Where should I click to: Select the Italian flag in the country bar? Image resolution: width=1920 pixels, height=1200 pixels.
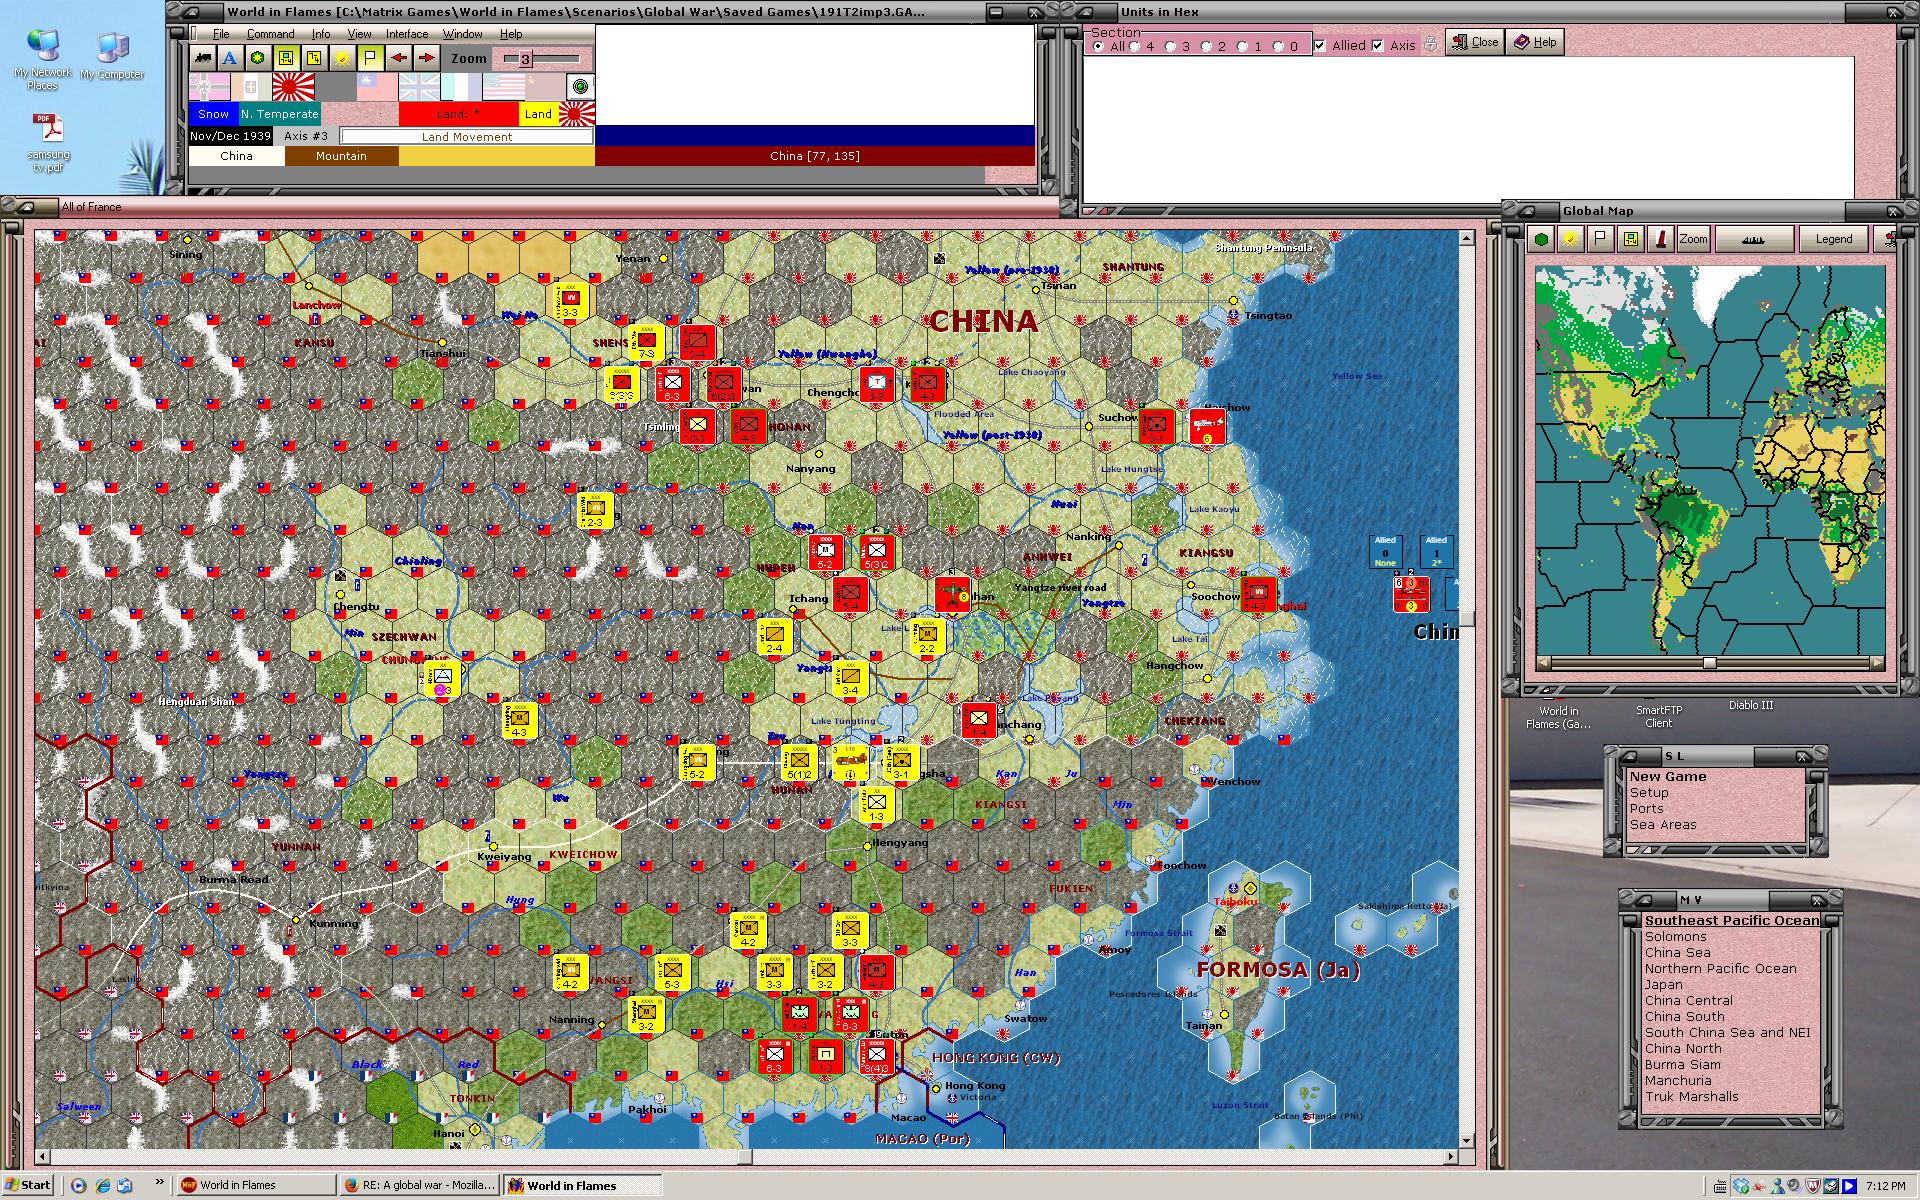click(251, 87)
